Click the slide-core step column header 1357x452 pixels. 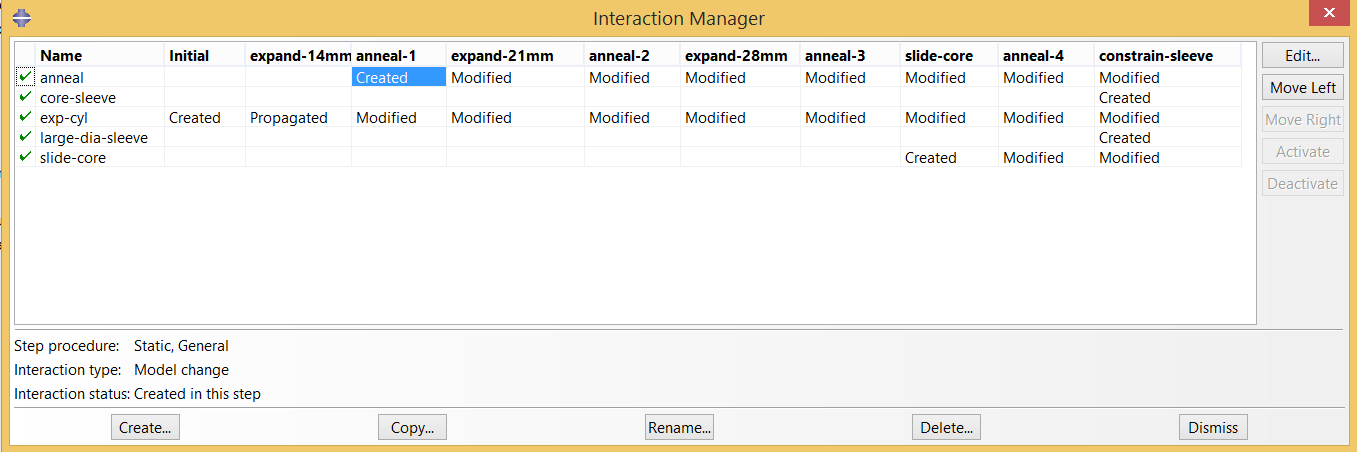tap(937, 55)
